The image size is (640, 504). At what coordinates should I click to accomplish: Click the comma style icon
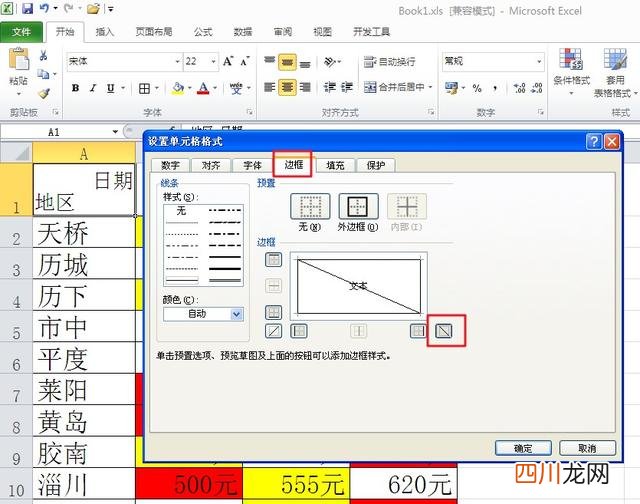(495, 88)
